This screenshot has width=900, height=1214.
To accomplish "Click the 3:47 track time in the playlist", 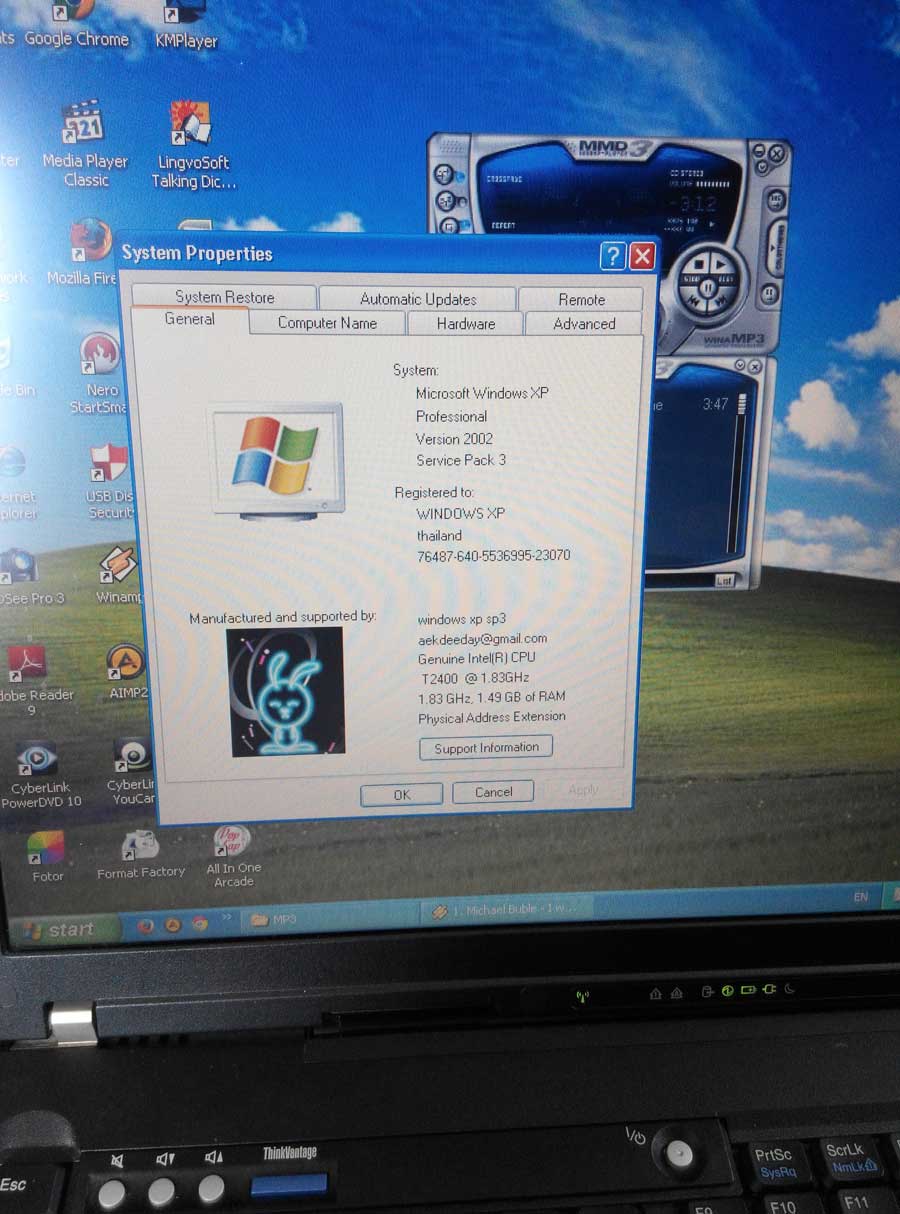I will pos(715,404).
